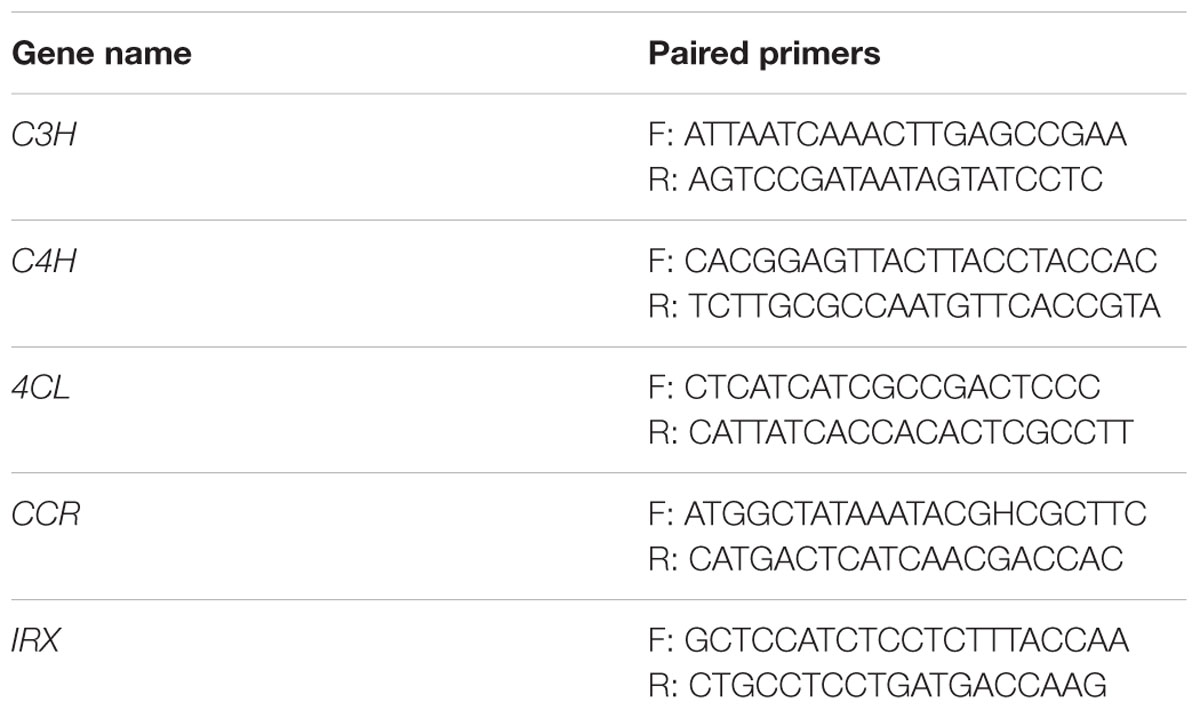Click the F: label in the CCR row
This screenshot has height=710, width=1200.
(x=662, y=514)
